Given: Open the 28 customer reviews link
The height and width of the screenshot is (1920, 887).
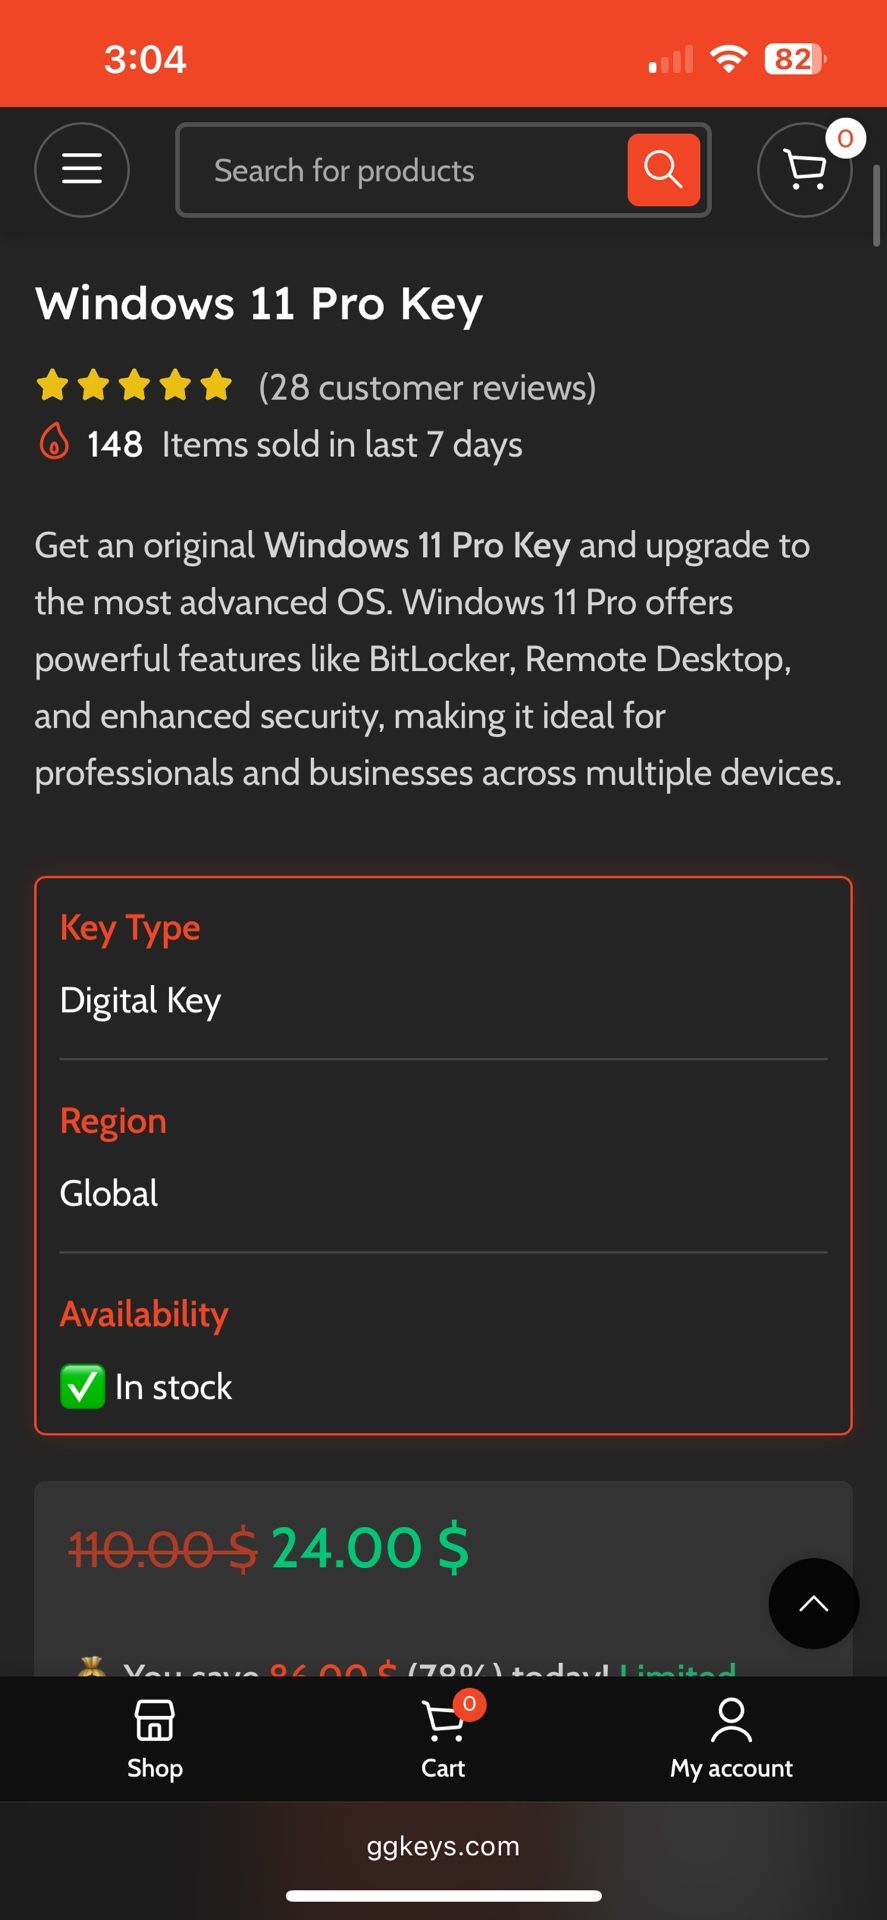Looking at the screenshot, I should pos(427,387).
